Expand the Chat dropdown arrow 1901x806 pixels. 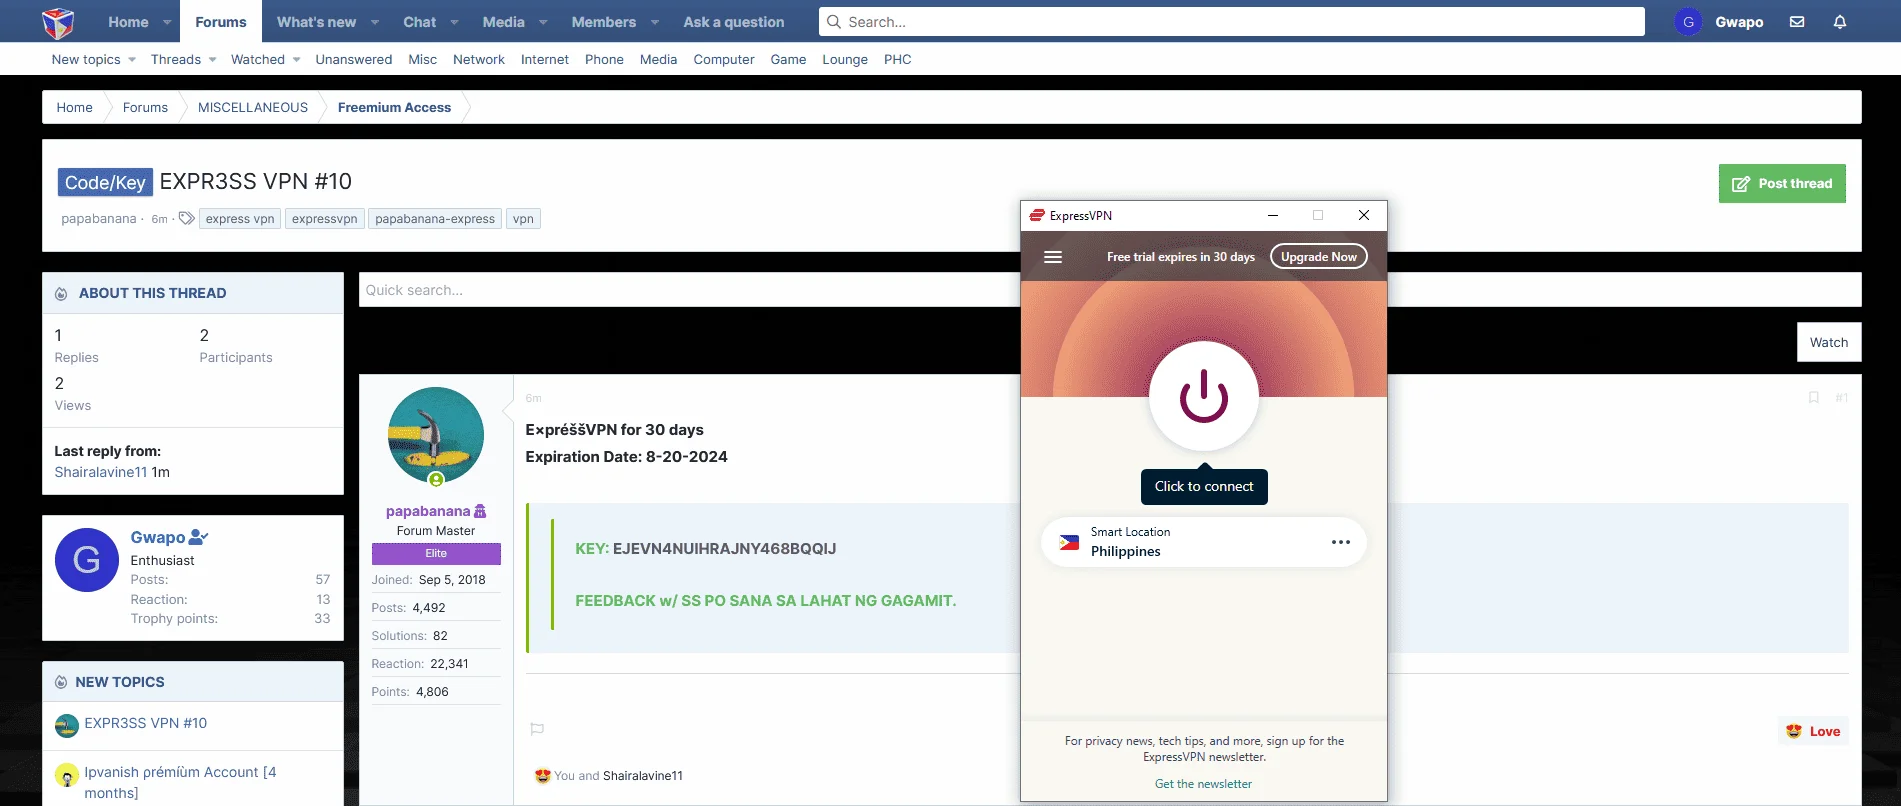pyautogui.click(x=455, y=22)
